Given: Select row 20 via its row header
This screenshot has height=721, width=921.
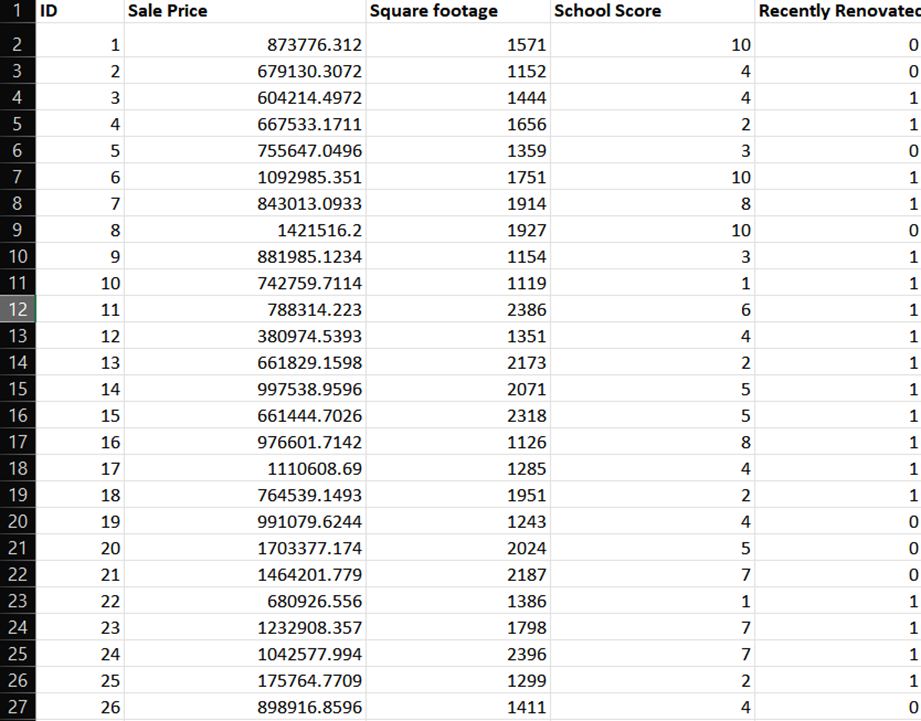Looking at the screenshot, I should pos(15,521).
